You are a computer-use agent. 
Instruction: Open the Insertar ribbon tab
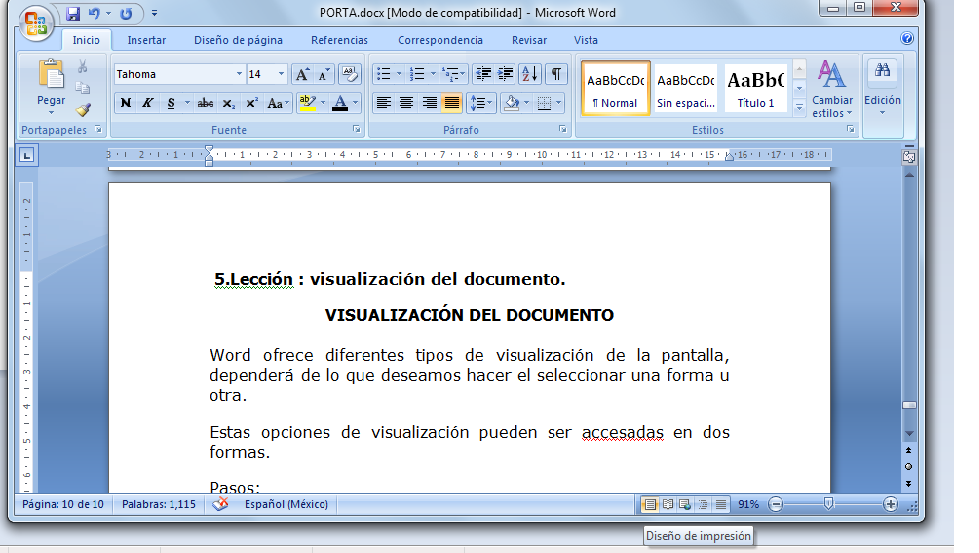tap(147, 40)
